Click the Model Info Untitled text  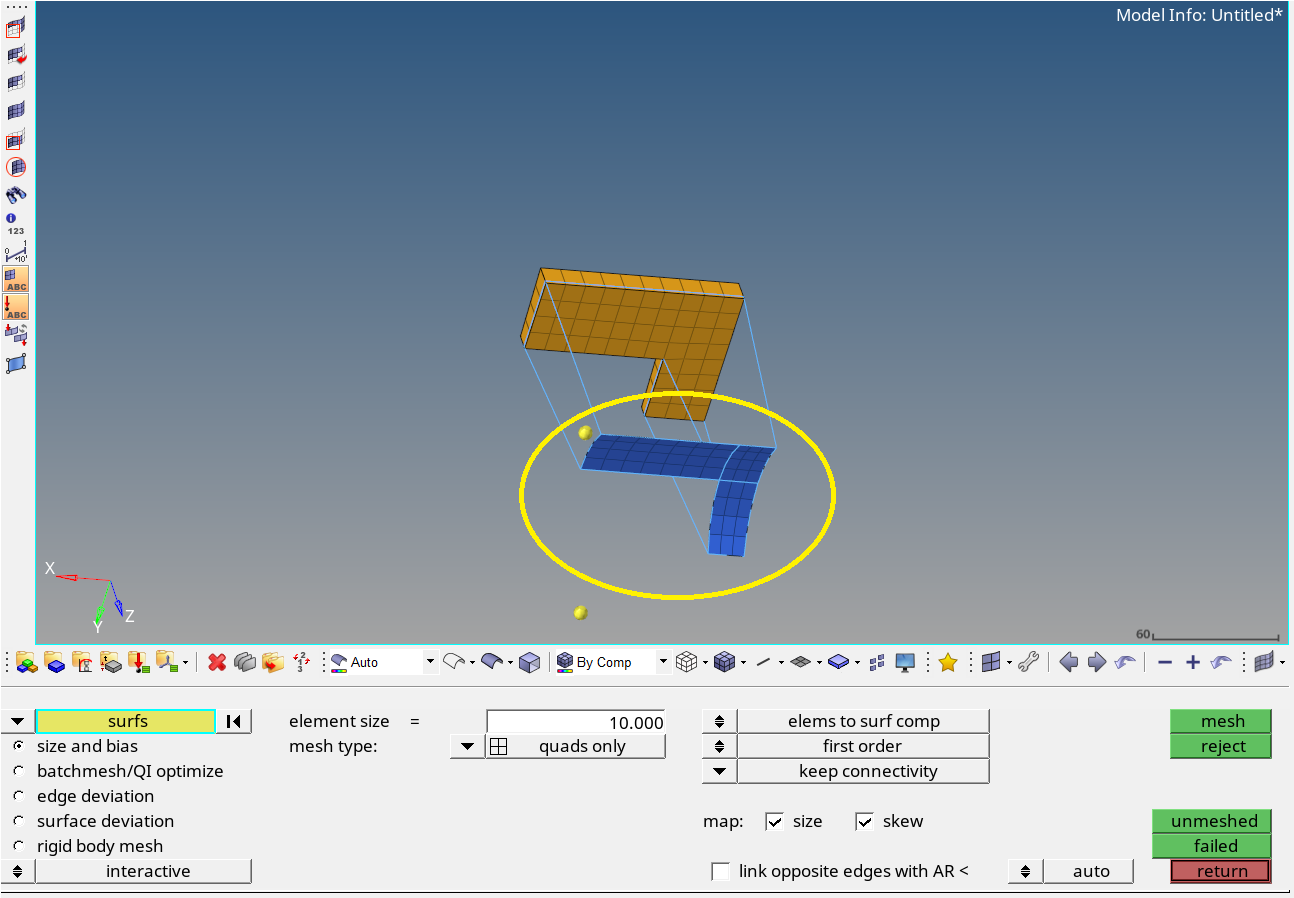click(x=1199, y=15)
